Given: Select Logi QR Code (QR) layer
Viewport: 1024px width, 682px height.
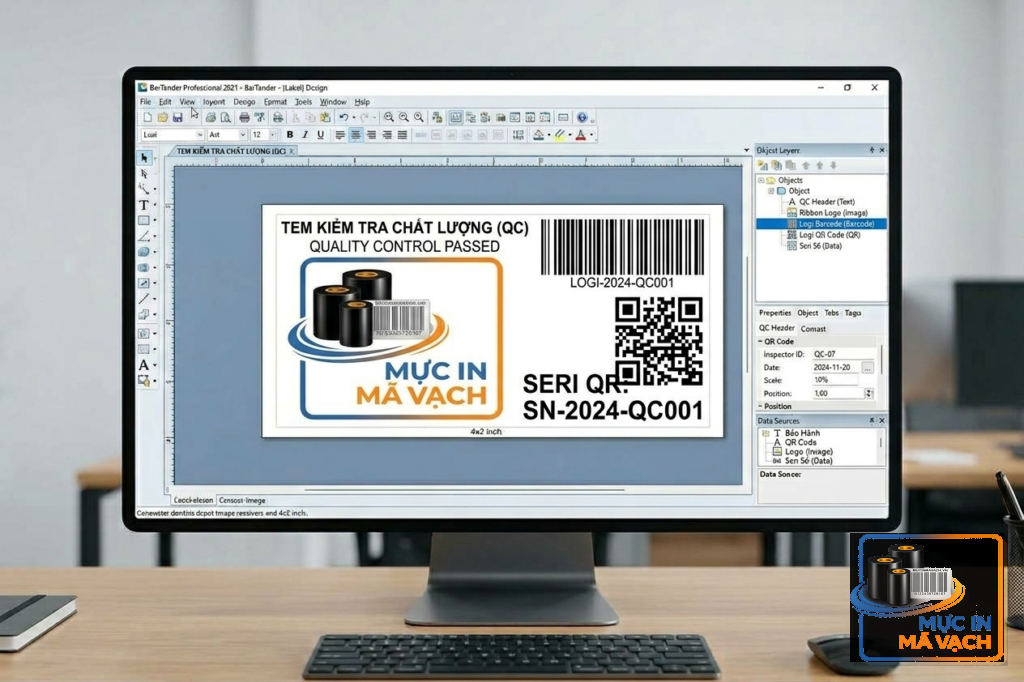Looking at the screenshot, I should [x=829, y=235].
